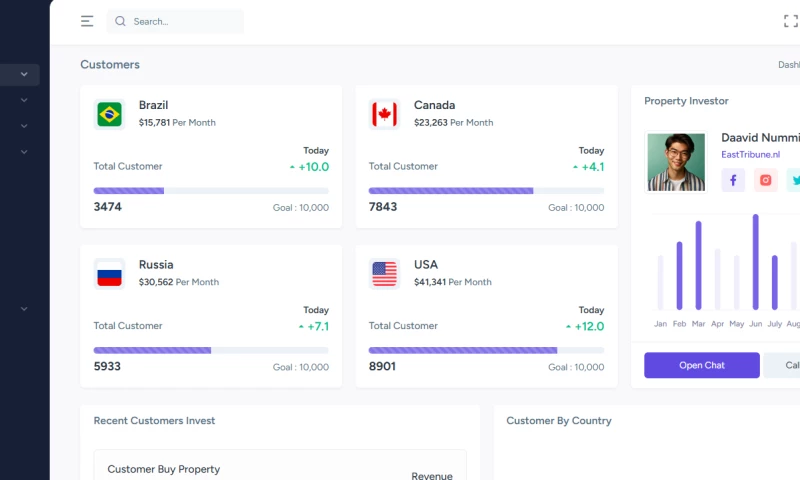Image resolution: width=800 pixels, height=480 pixels.
Task: Open the EastTribune.nl link
Action: 750,155
